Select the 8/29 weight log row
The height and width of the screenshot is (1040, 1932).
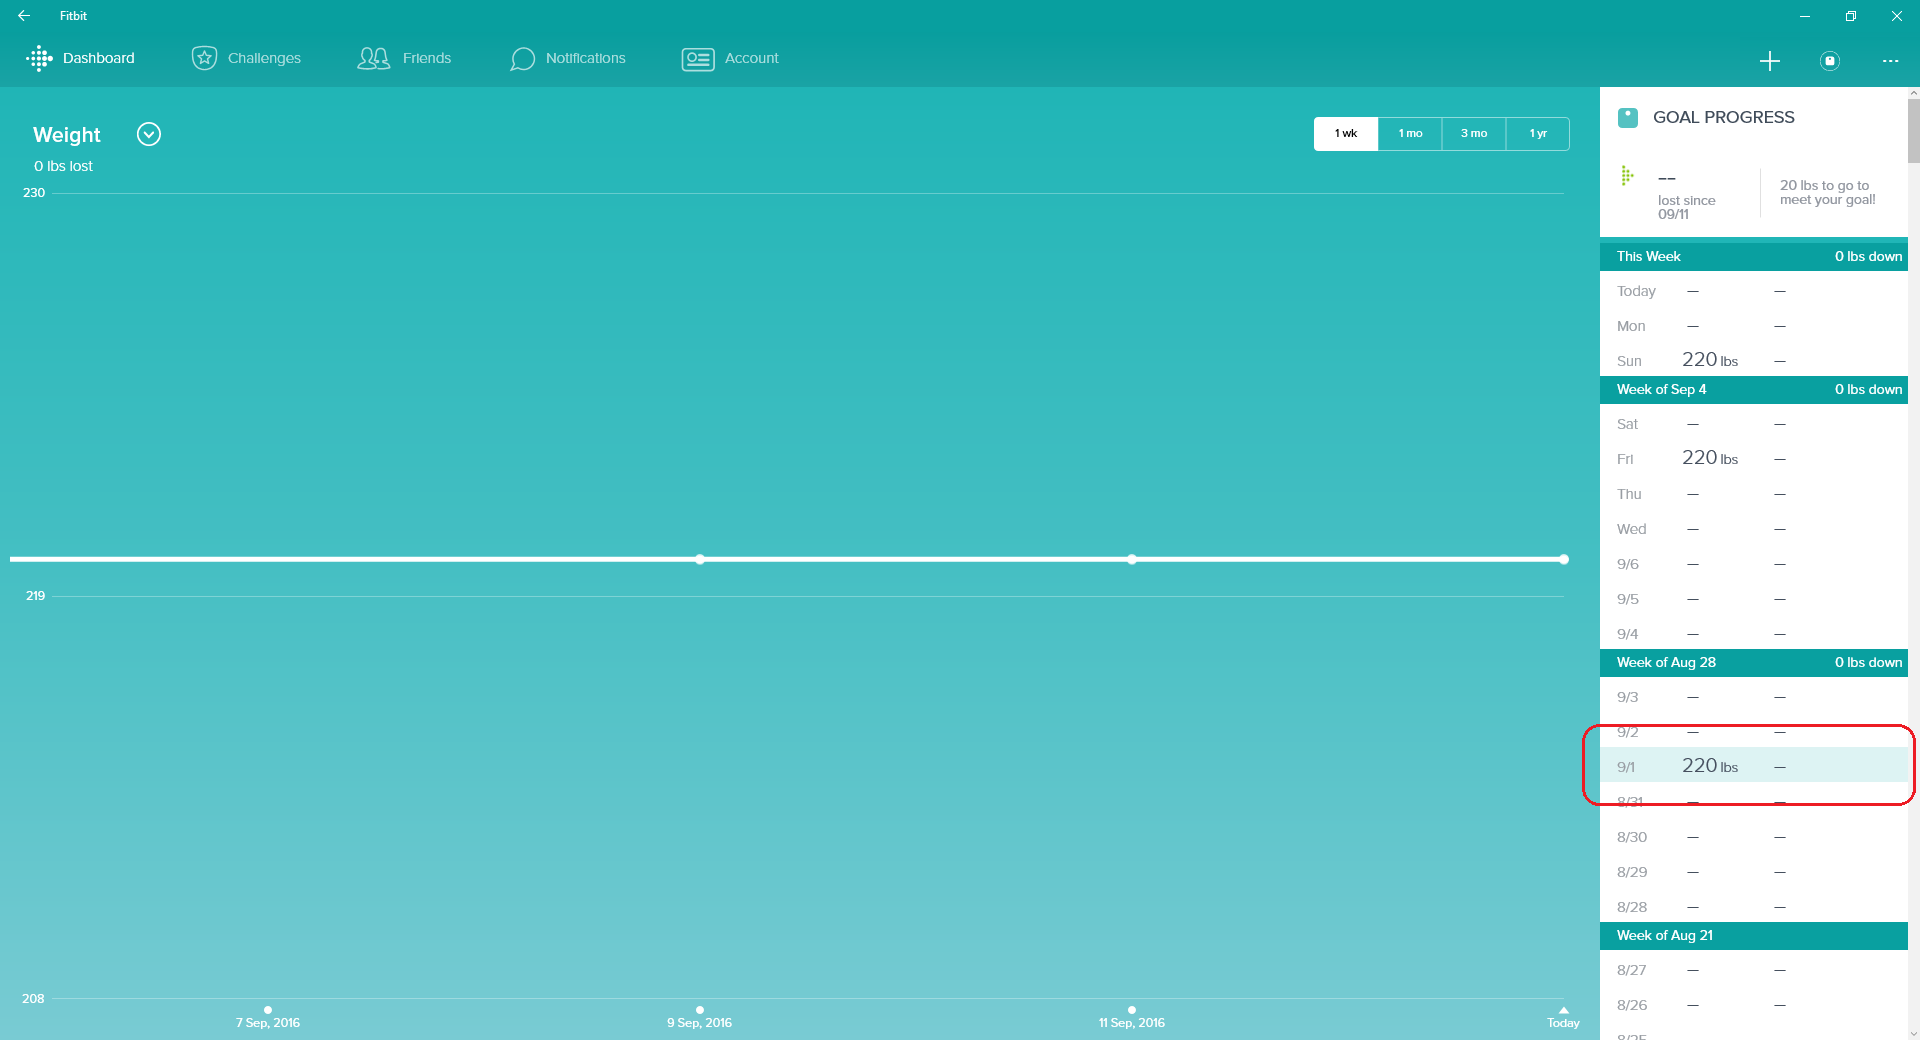tap(1753, 872)
